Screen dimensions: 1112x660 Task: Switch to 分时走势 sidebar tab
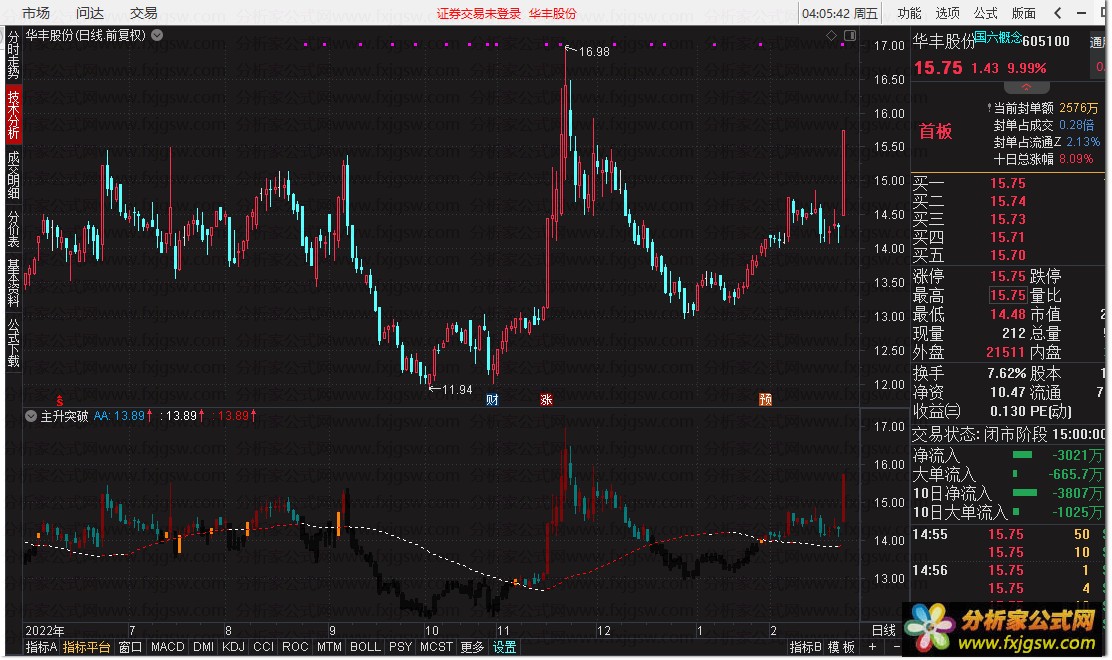coord(13,55)
